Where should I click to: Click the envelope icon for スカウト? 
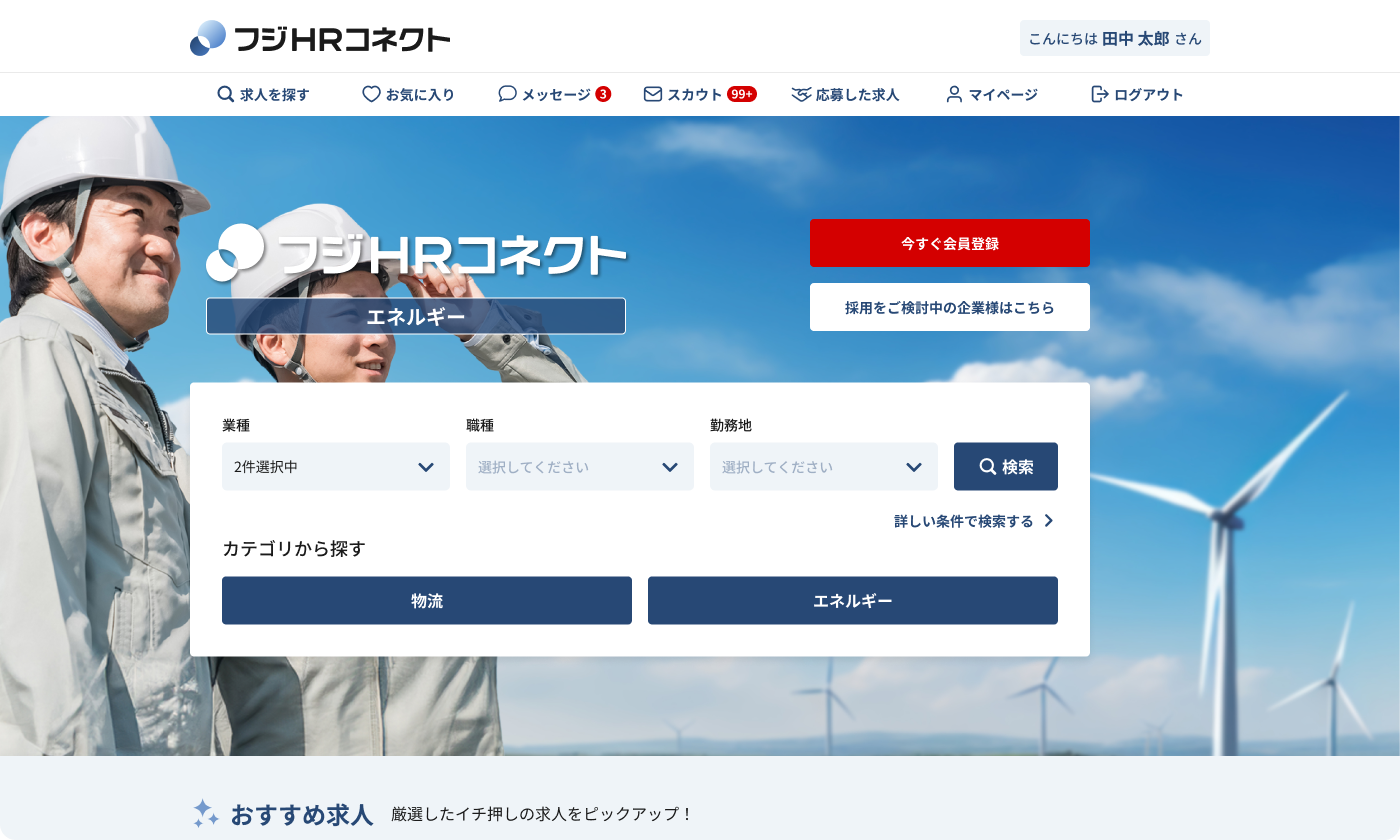pyautogui.click(x=652, y=94)
